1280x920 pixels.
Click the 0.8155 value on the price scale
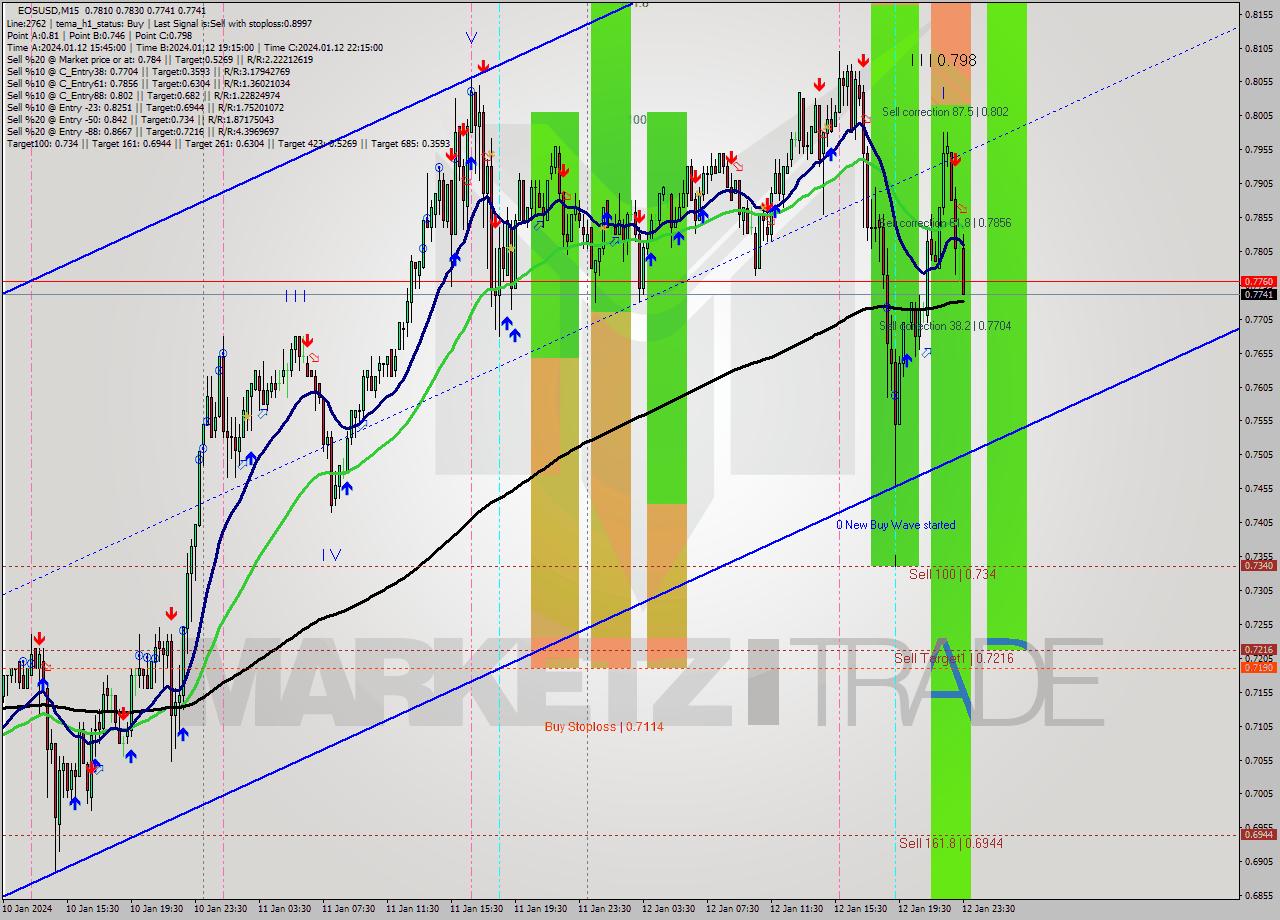[1258, 14]
